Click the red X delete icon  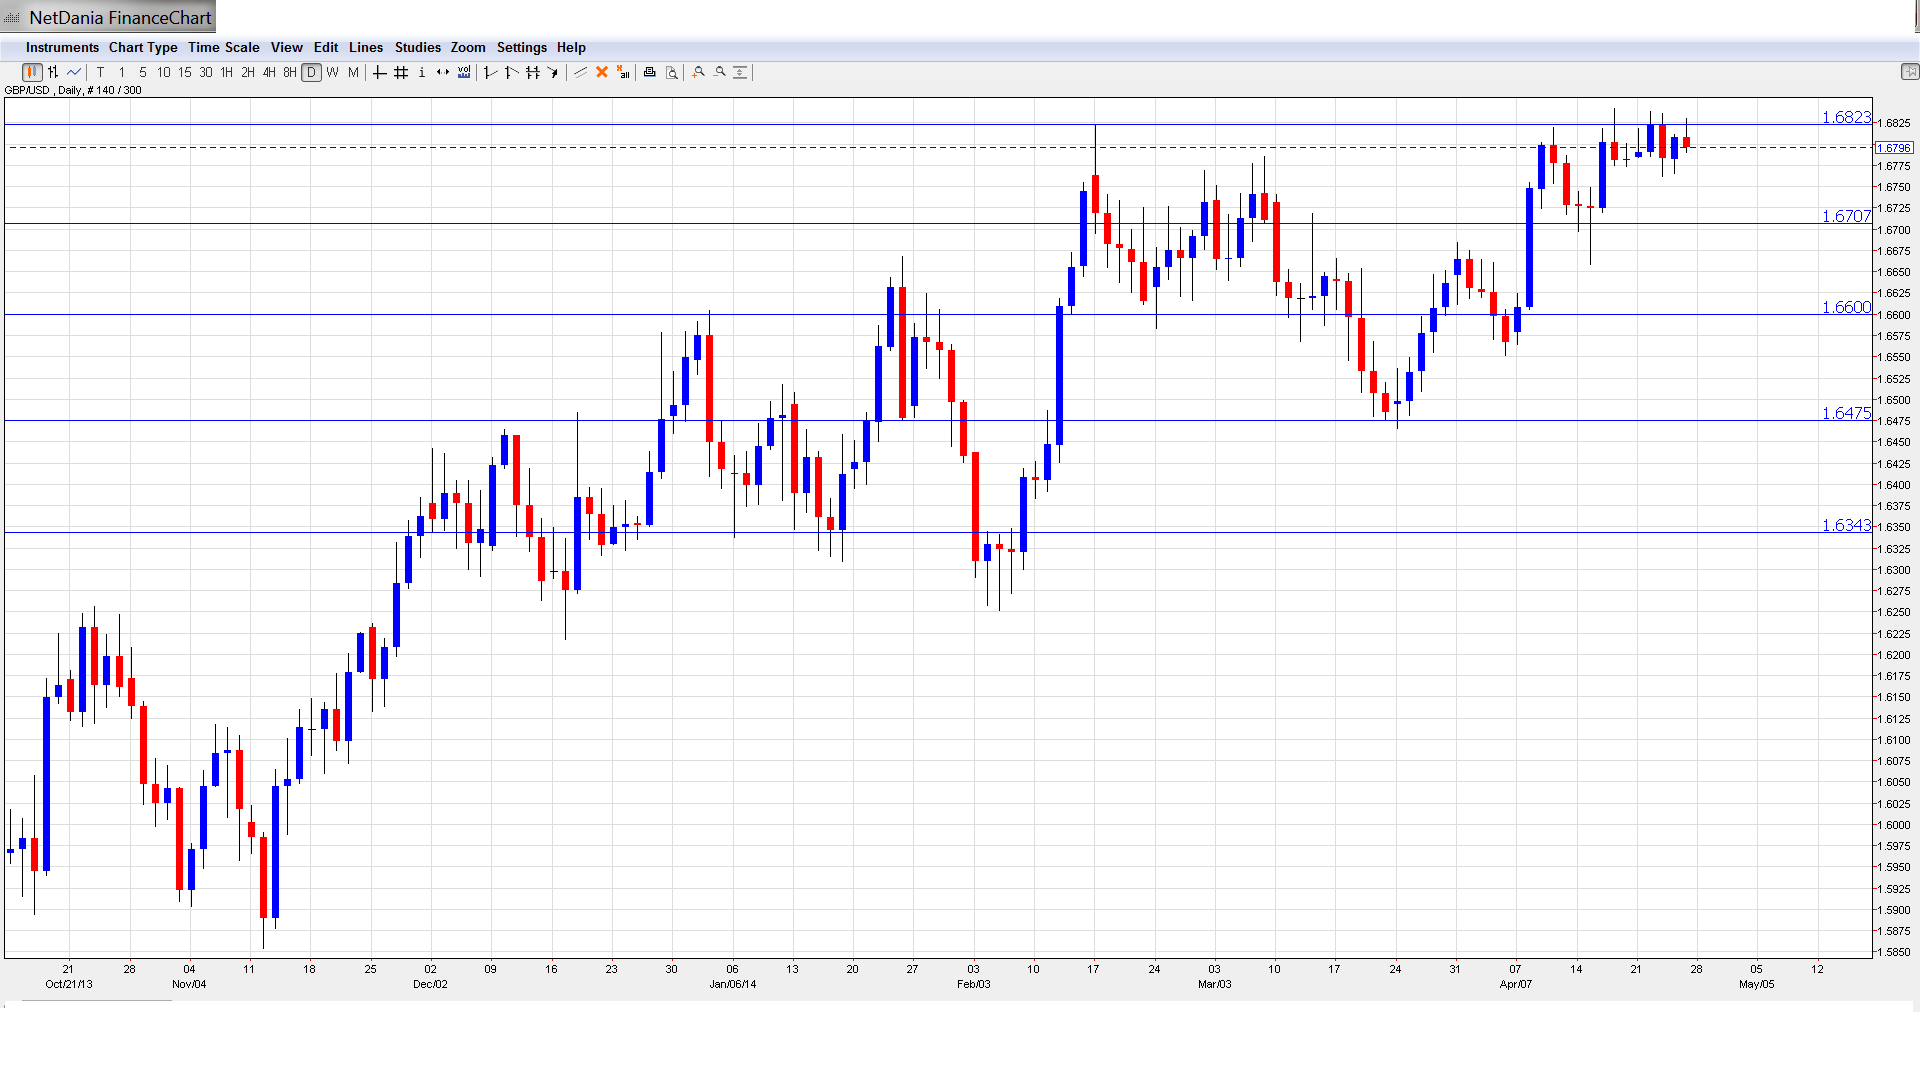pyautogui.click(x=602, y=72)
